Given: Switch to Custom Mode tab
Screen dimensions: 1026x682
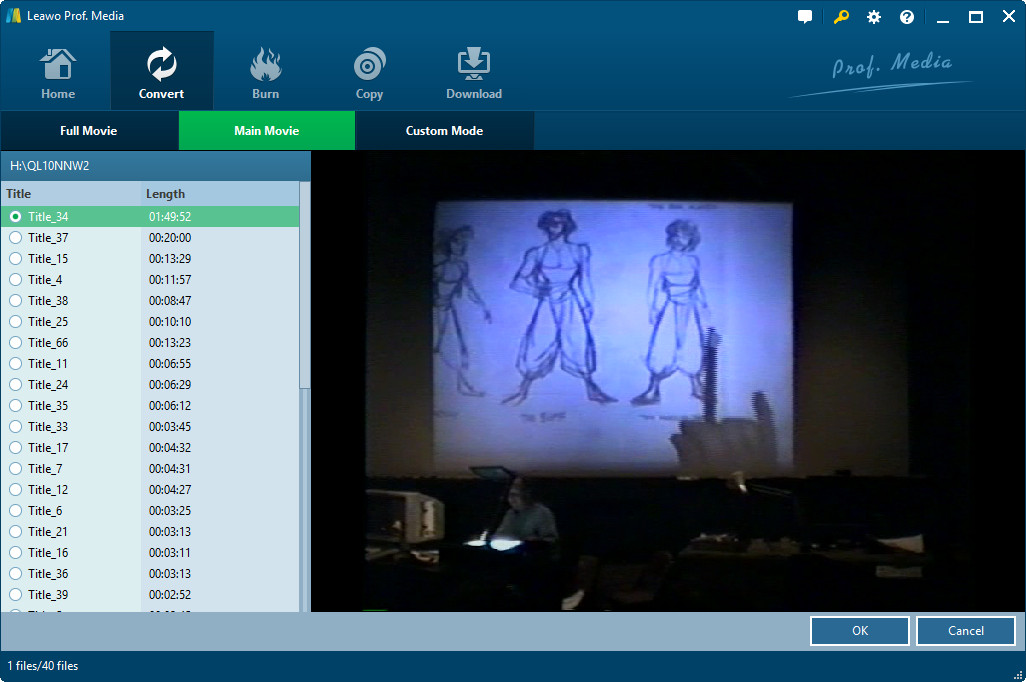Looking at the screenshot, I should coord(444,131).
